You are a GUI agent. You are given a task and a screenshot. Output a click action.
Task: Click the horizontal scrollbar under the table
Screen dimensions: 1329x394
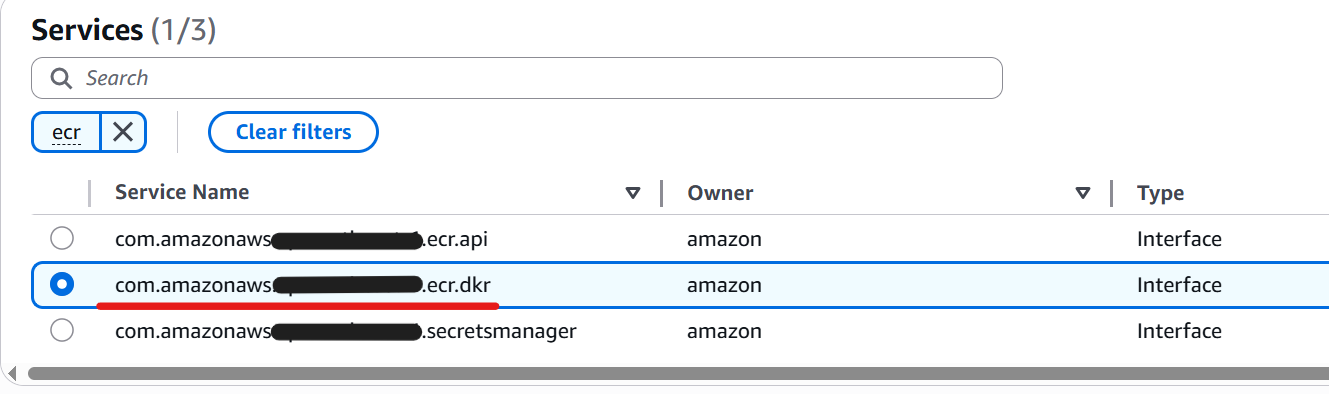[678, 373]
